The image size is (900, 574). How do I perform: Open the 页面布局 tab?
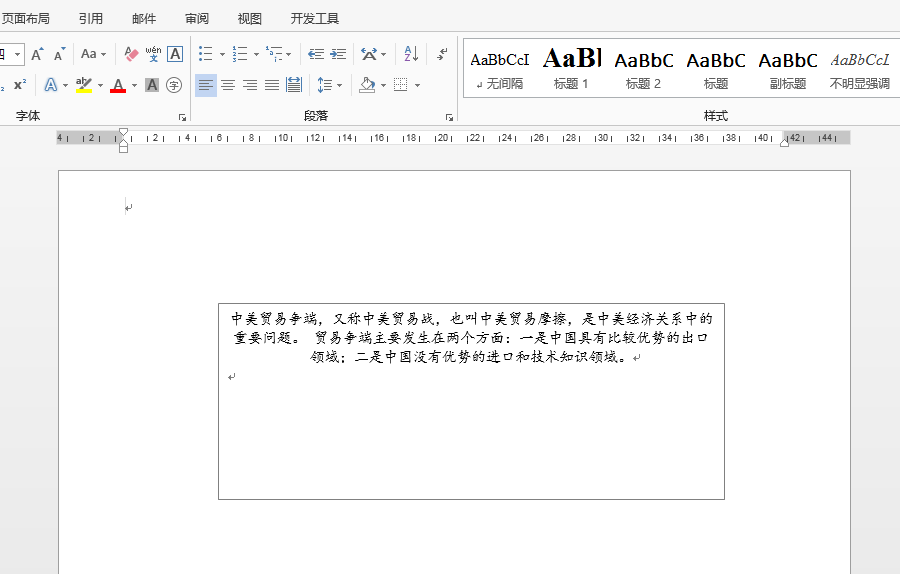[25, 19]
